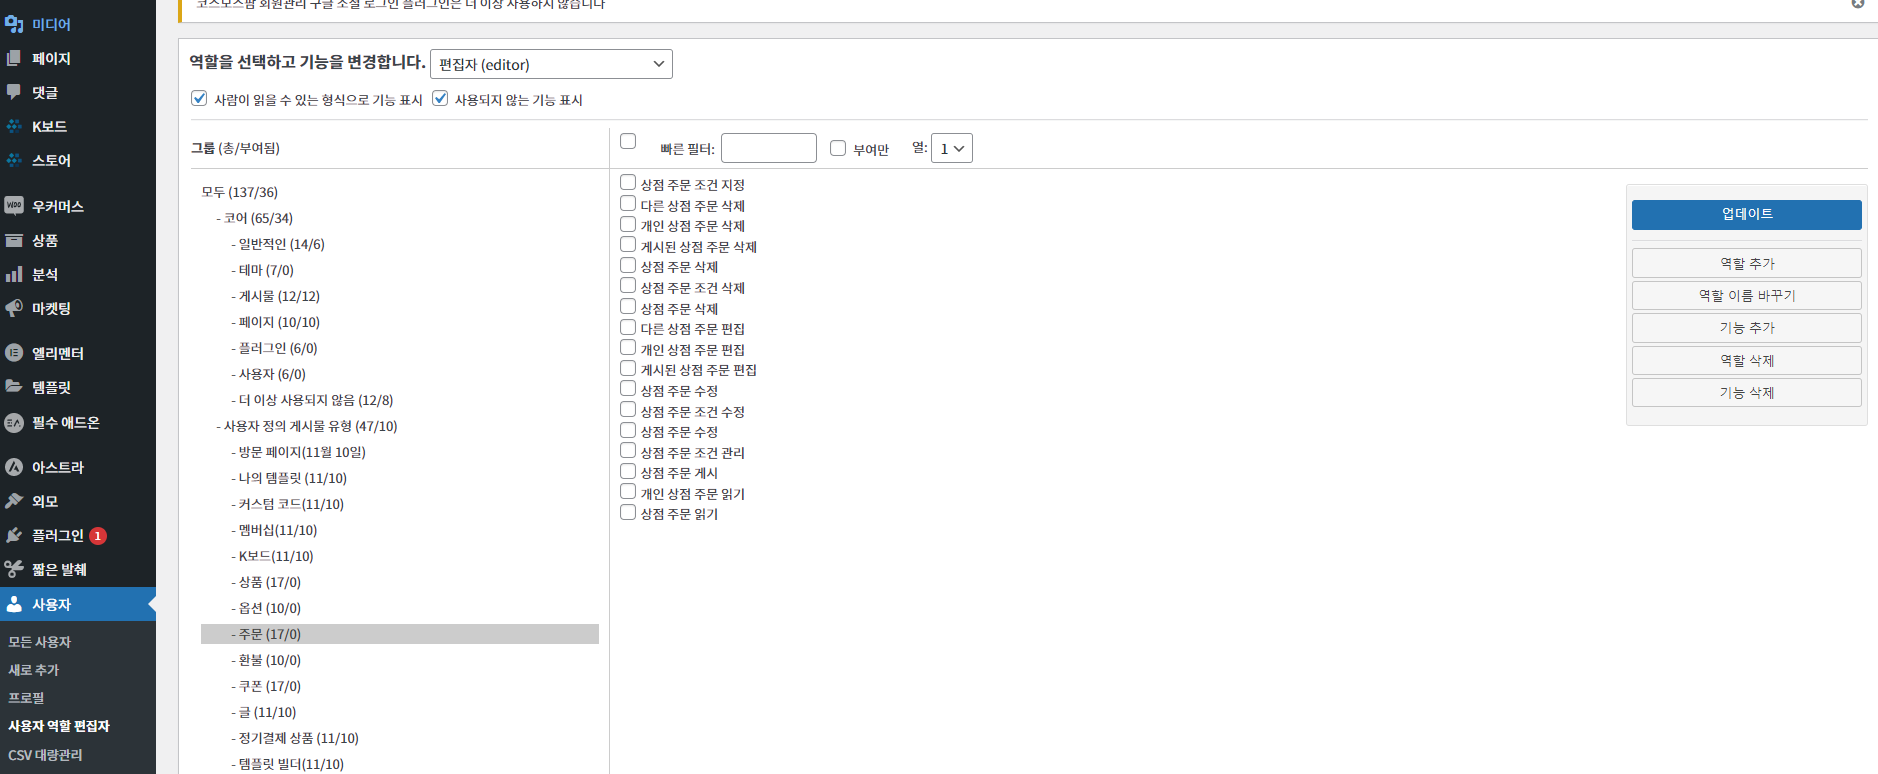Click the 역할 추가 button
1878x774 pixels.
point(1746,263)
